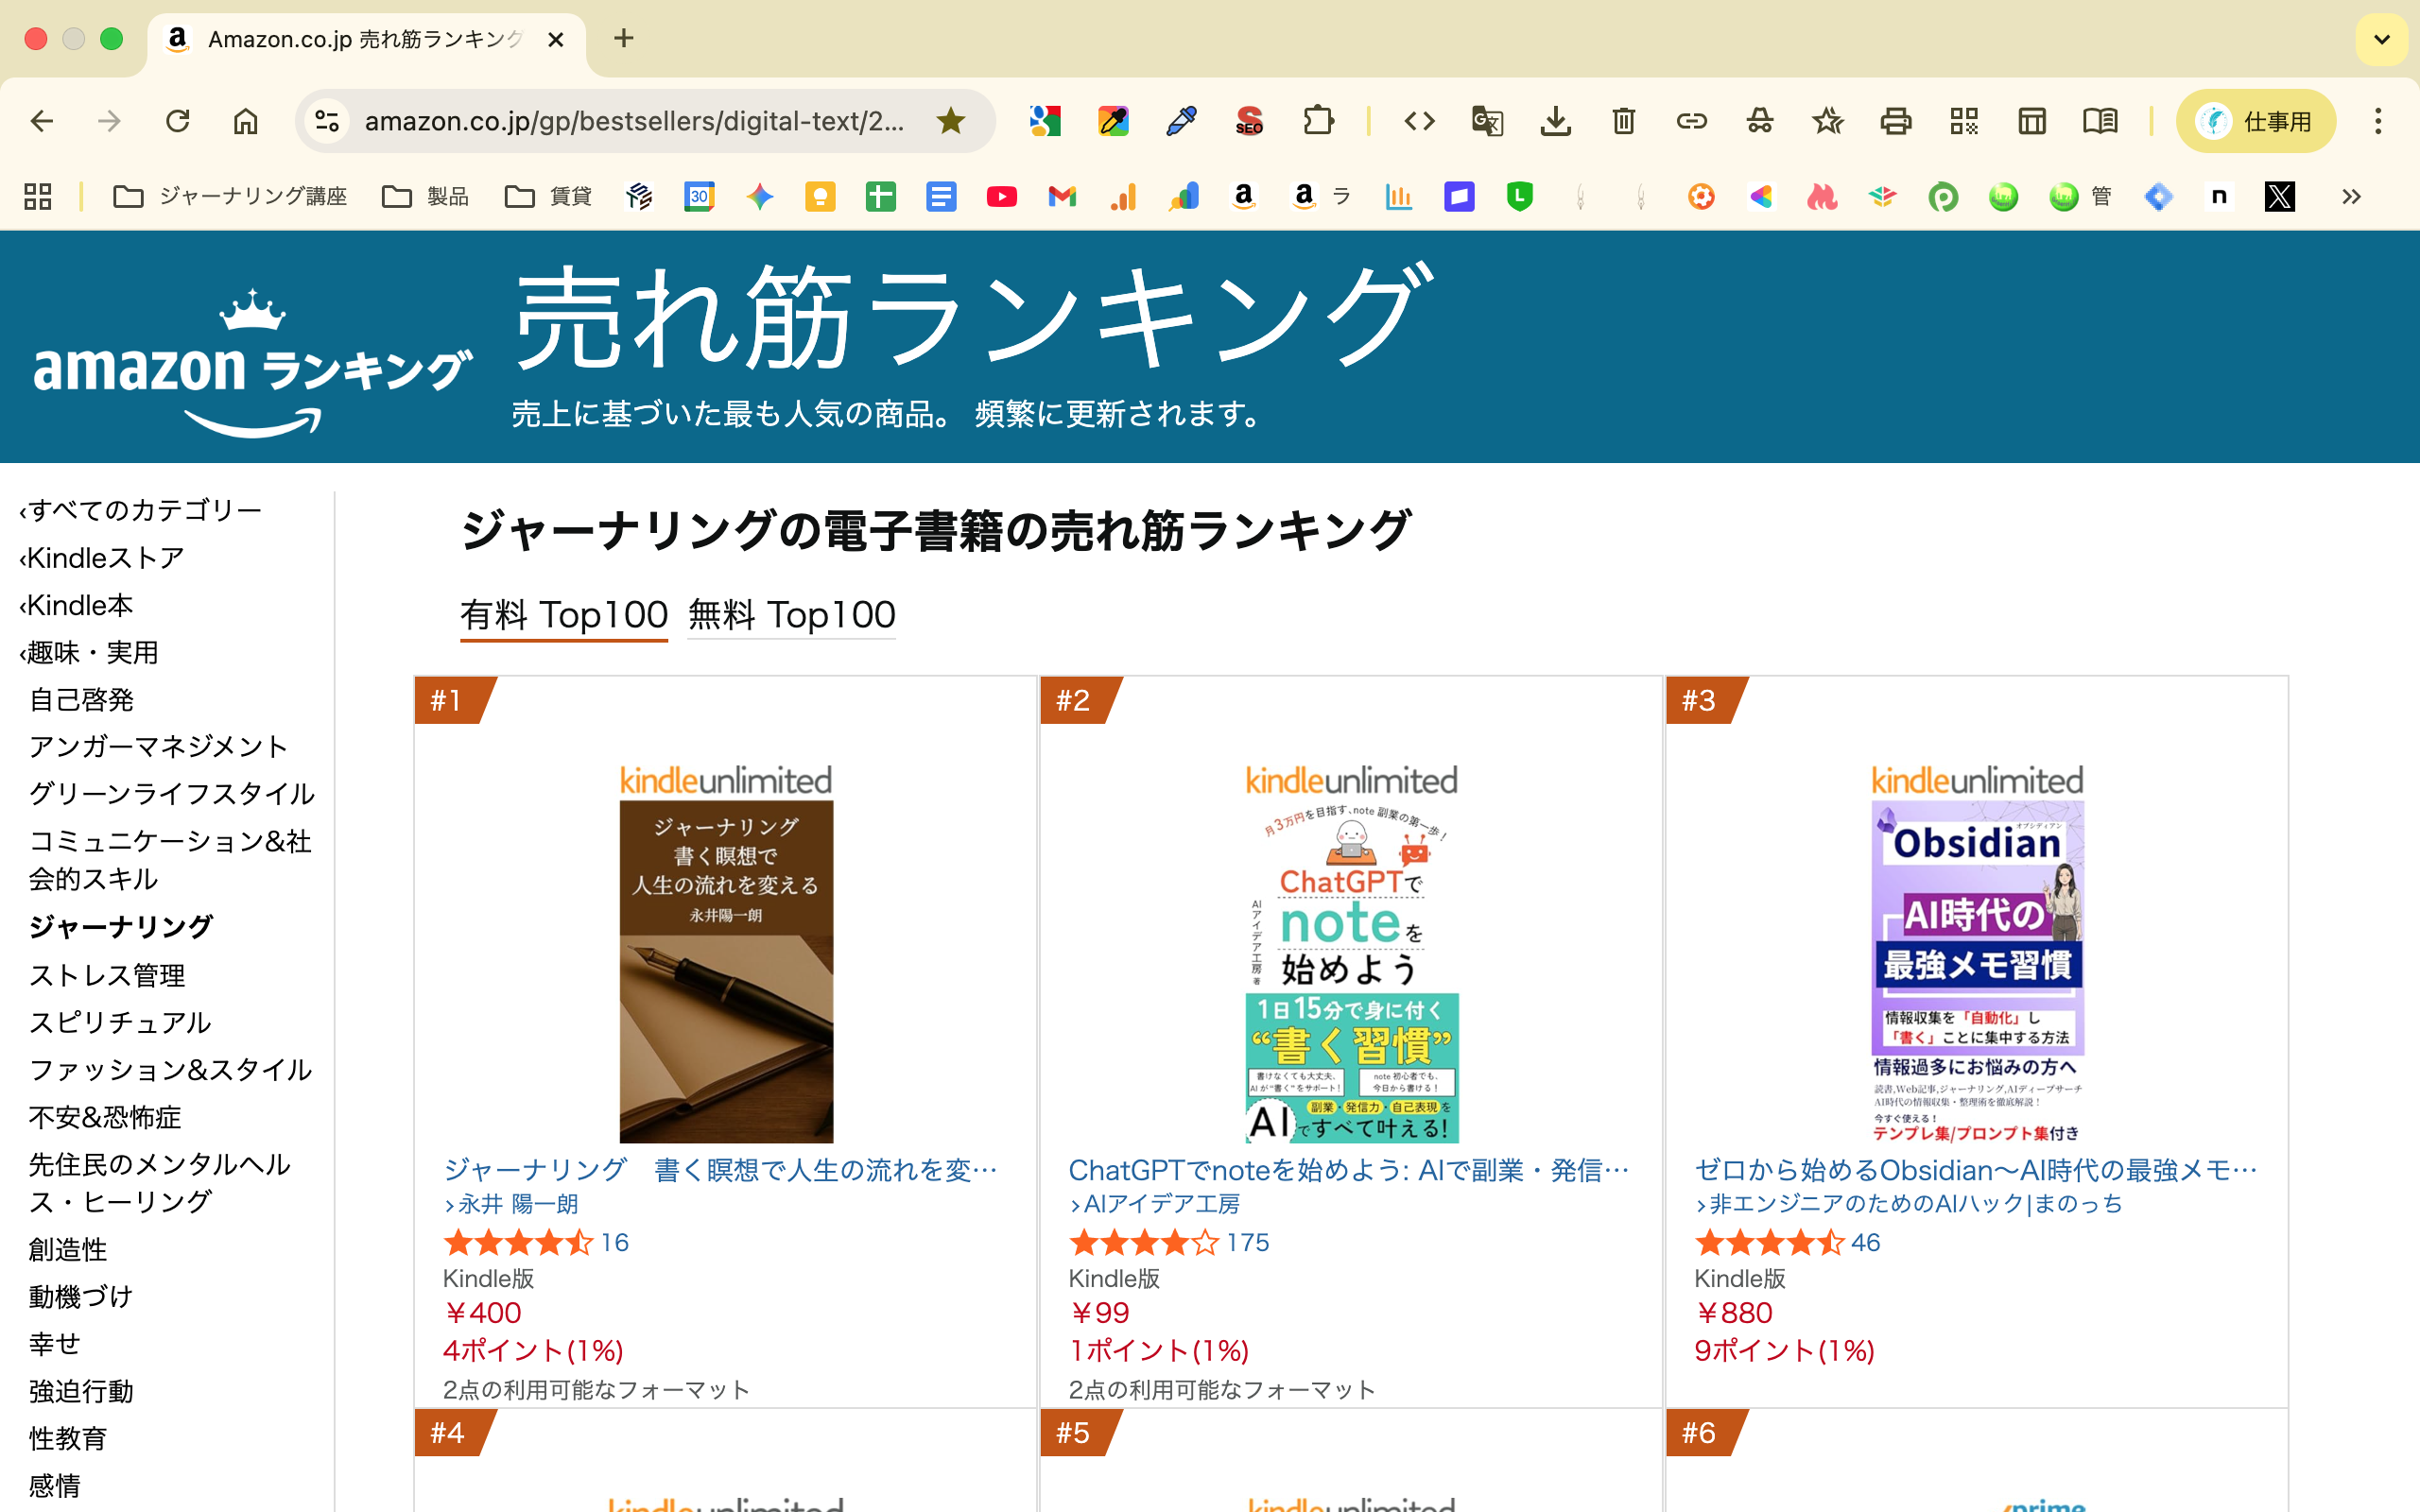This screenshot has height=1512, width=2420.
Task: Open the Google Keep bookmark
Action: (820, 196)
